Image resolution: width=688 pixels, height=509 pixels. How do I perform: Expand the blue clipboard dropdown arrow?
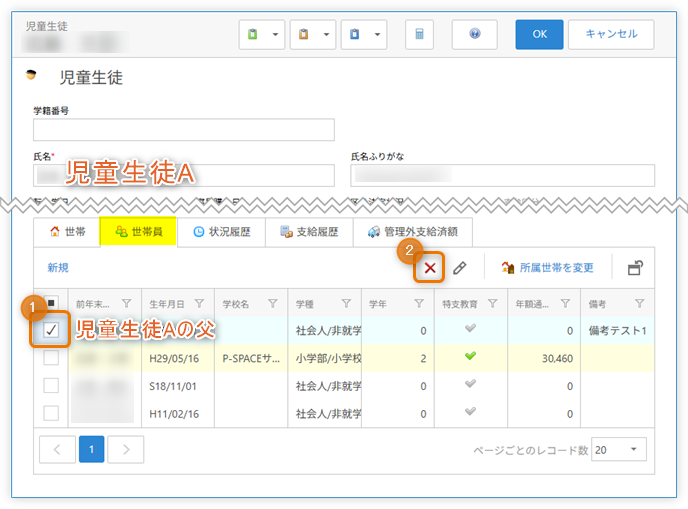point(377,34)
